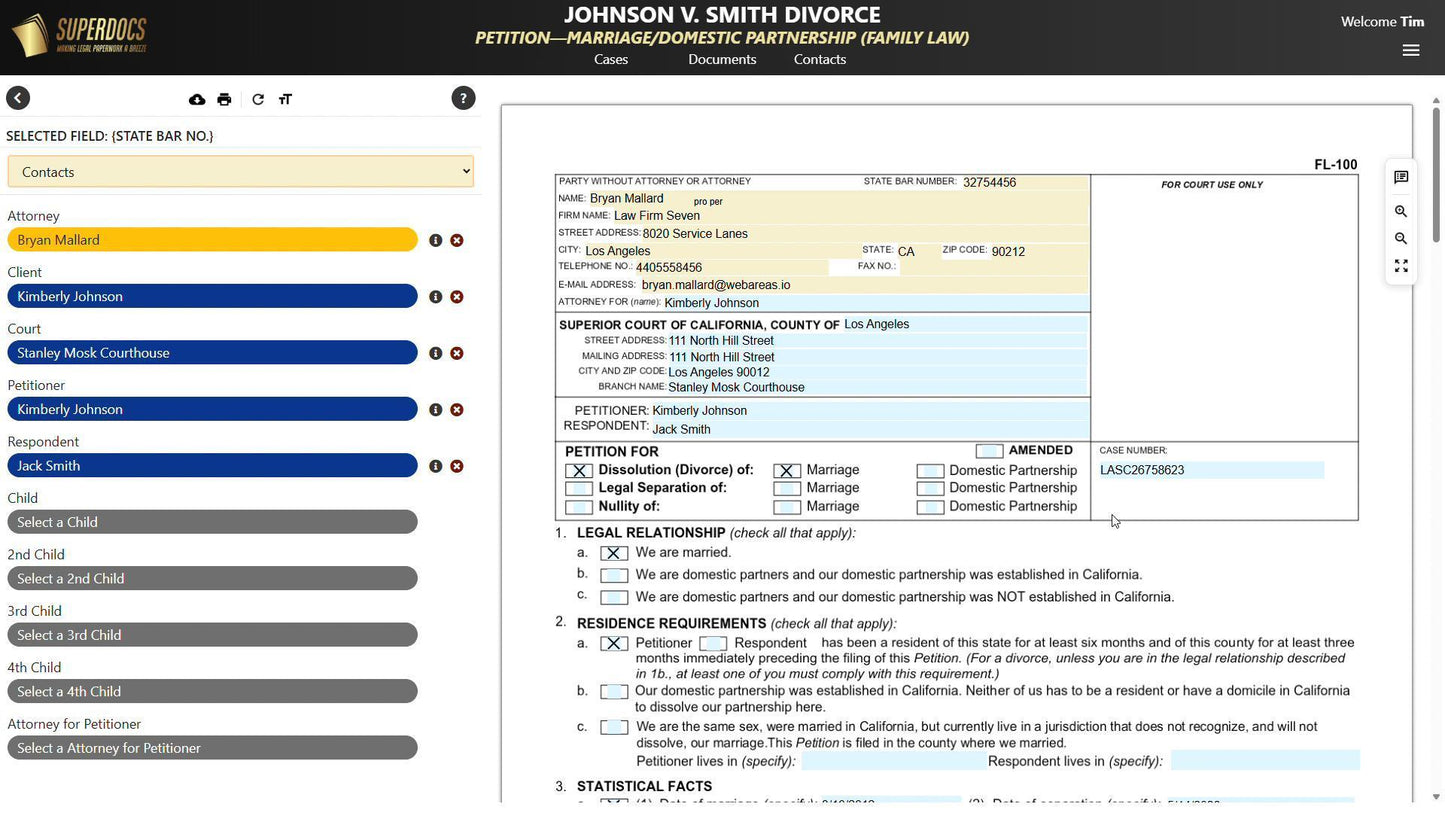
Task: Select a 4th Child pill
Action: (x=212, y=692)
